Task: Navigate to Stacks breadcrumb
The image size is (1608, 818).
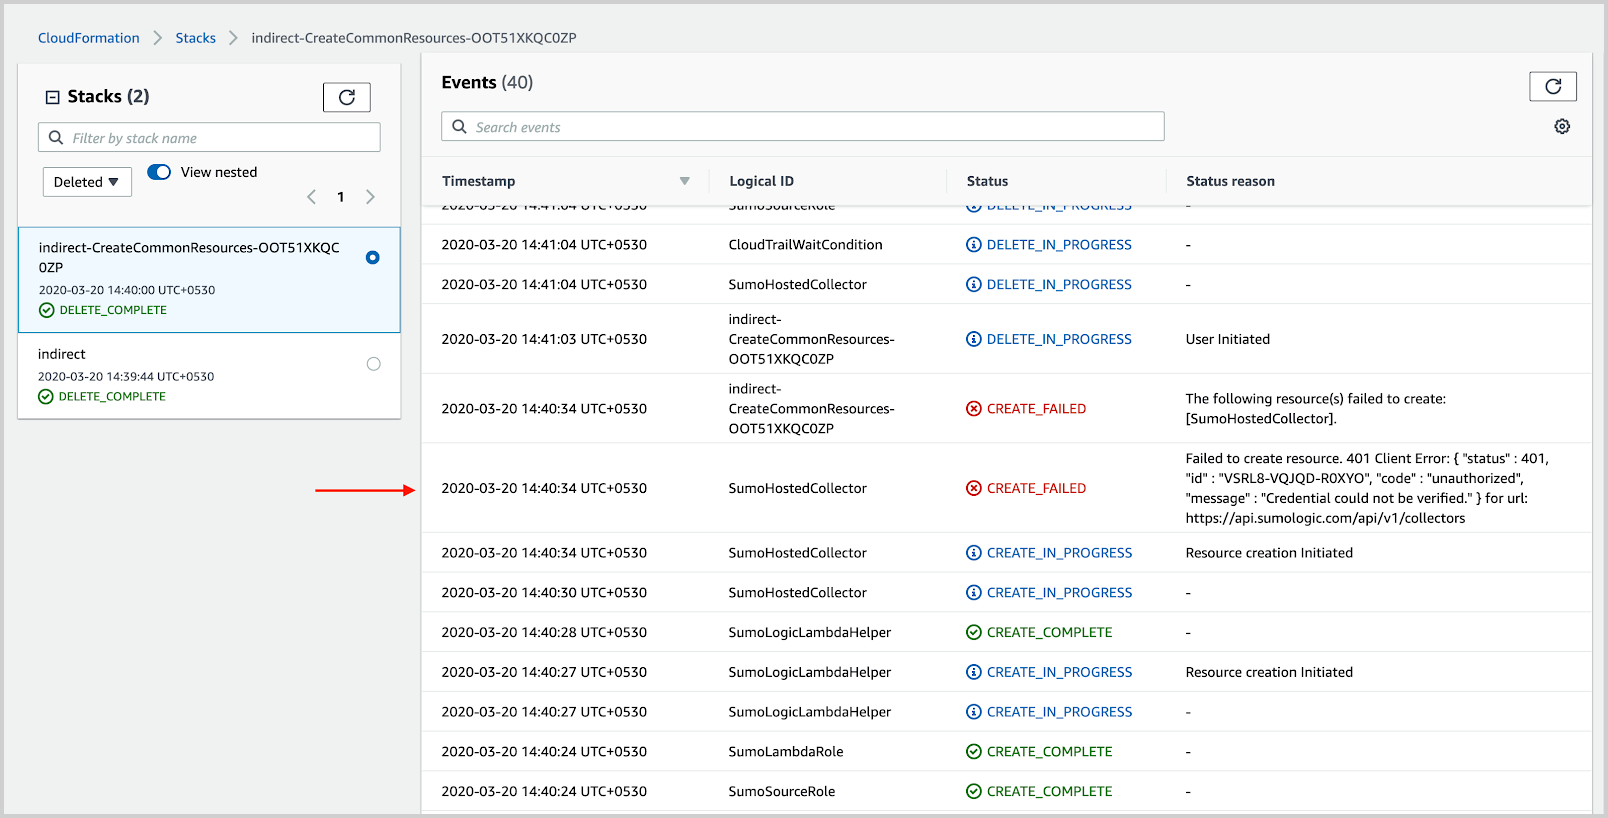Action: (195, 38)
